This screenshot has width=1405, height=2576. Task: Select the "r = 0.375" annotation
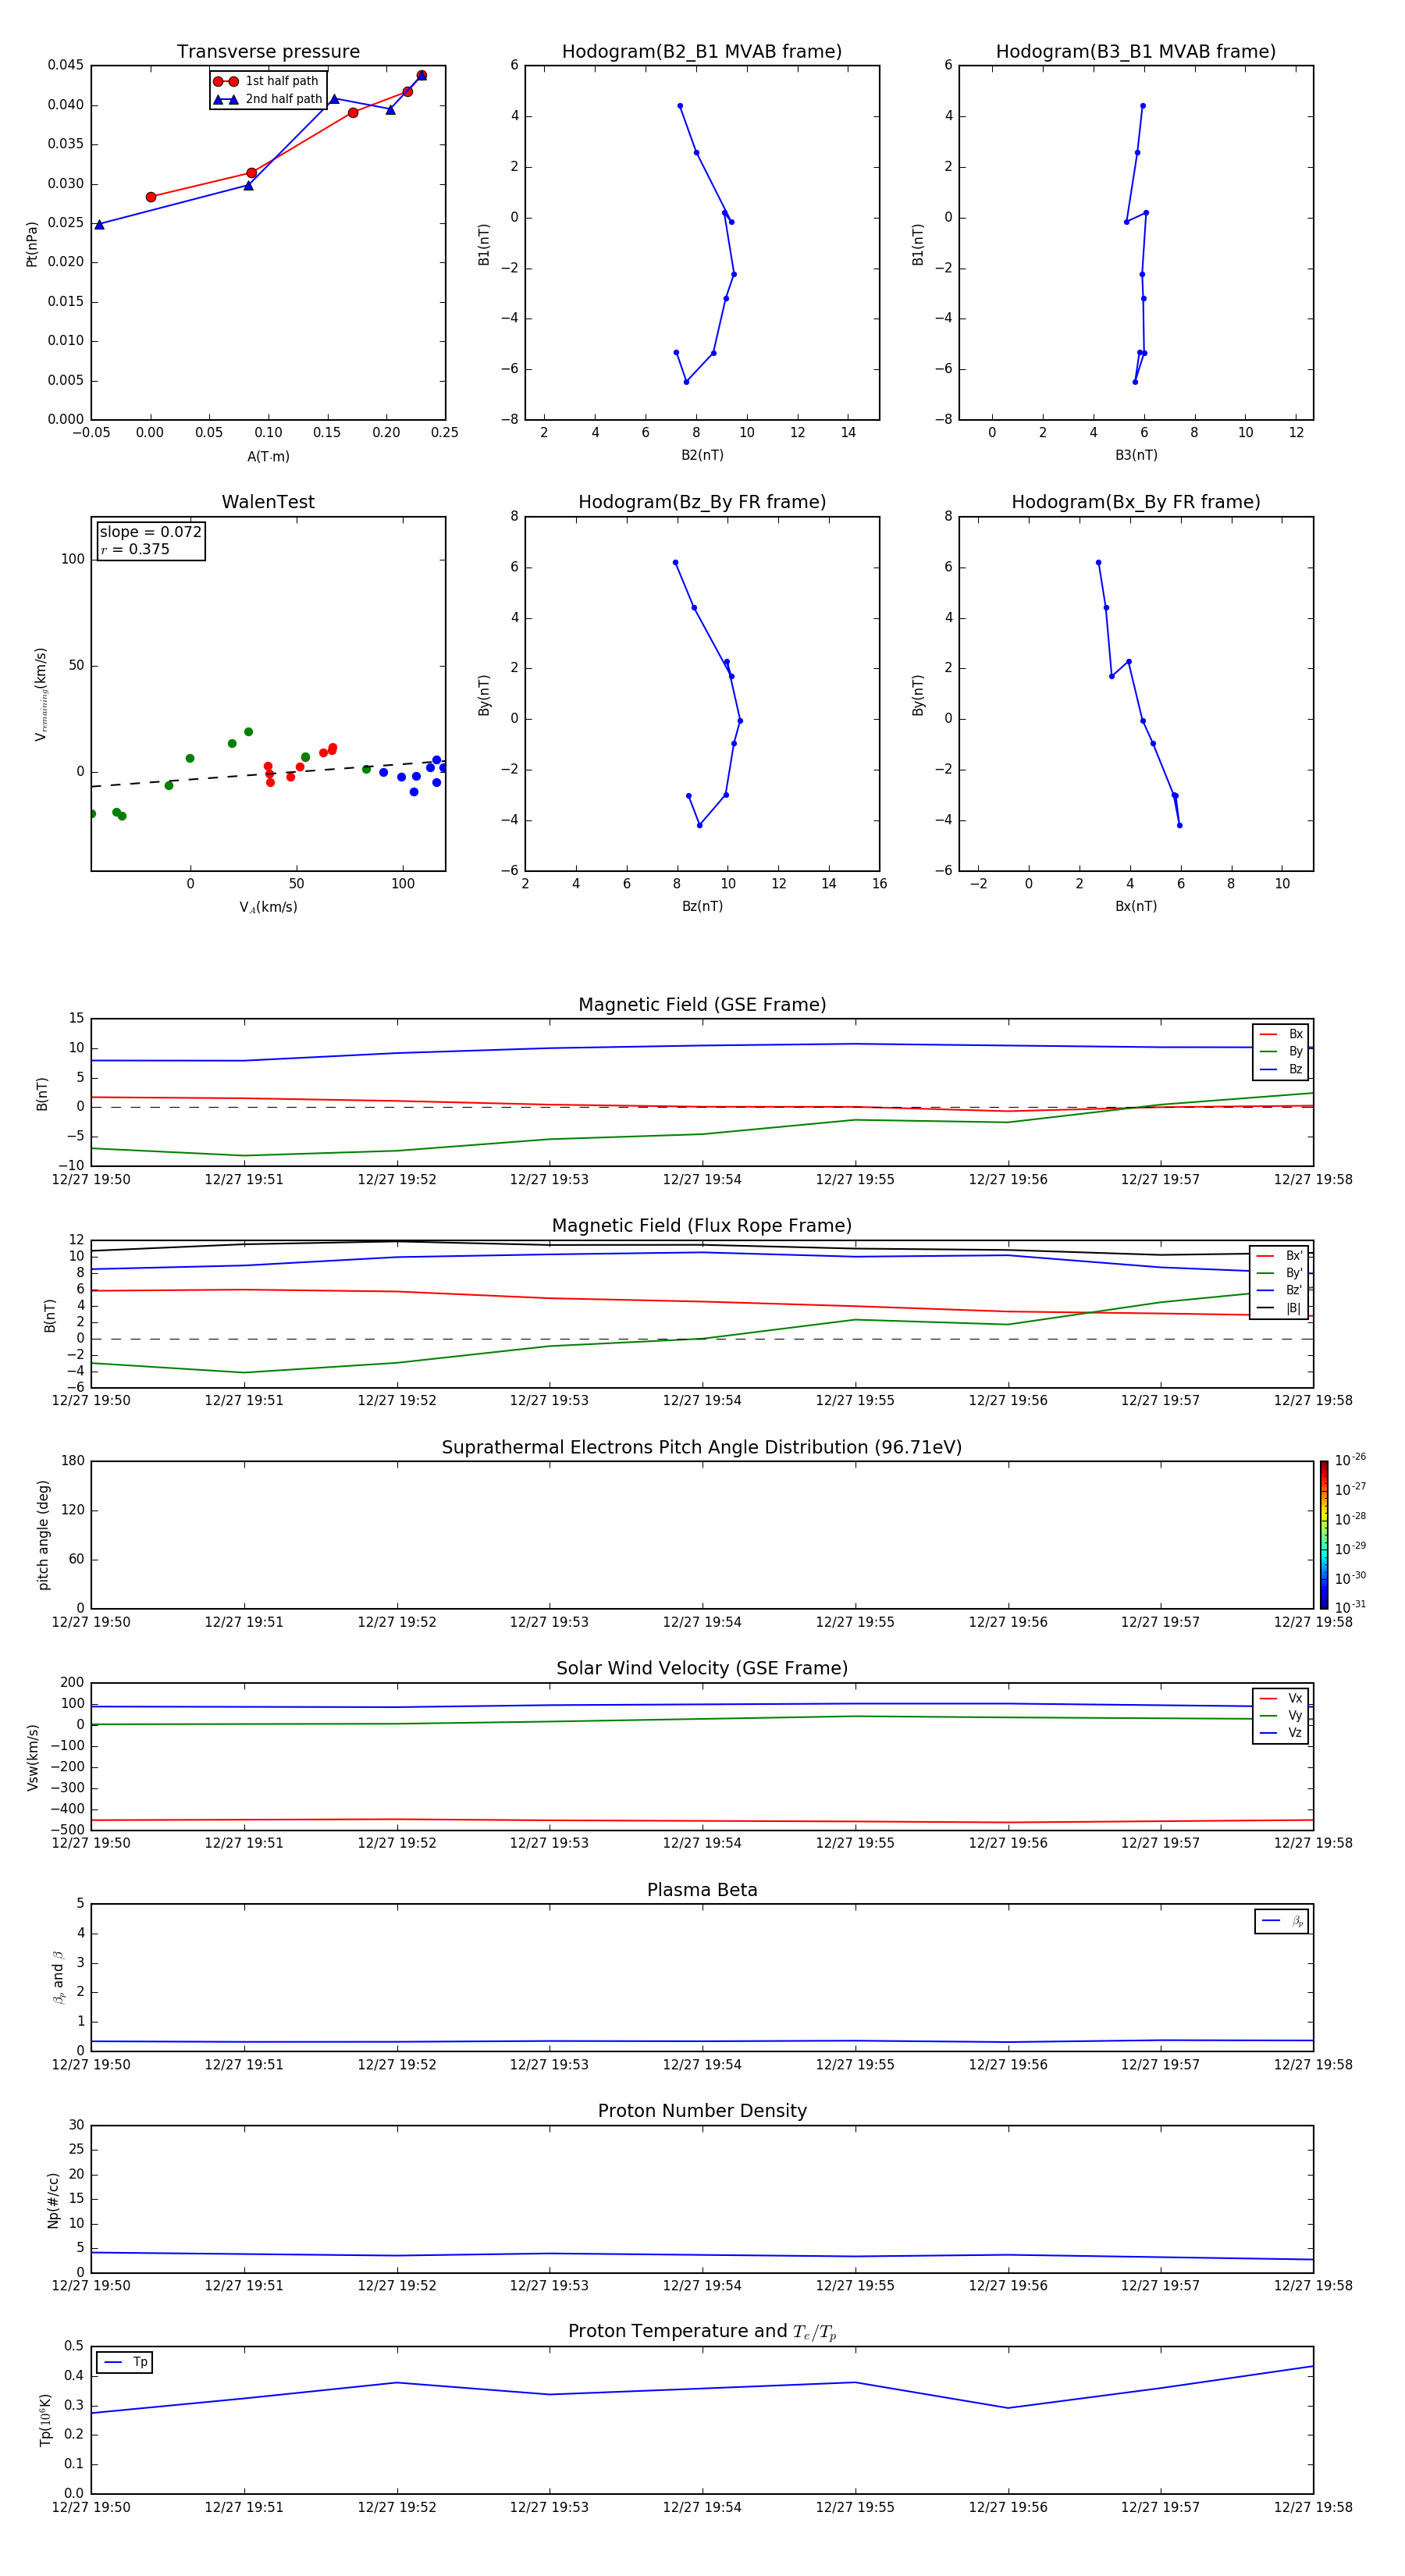(x=135, y=549)
